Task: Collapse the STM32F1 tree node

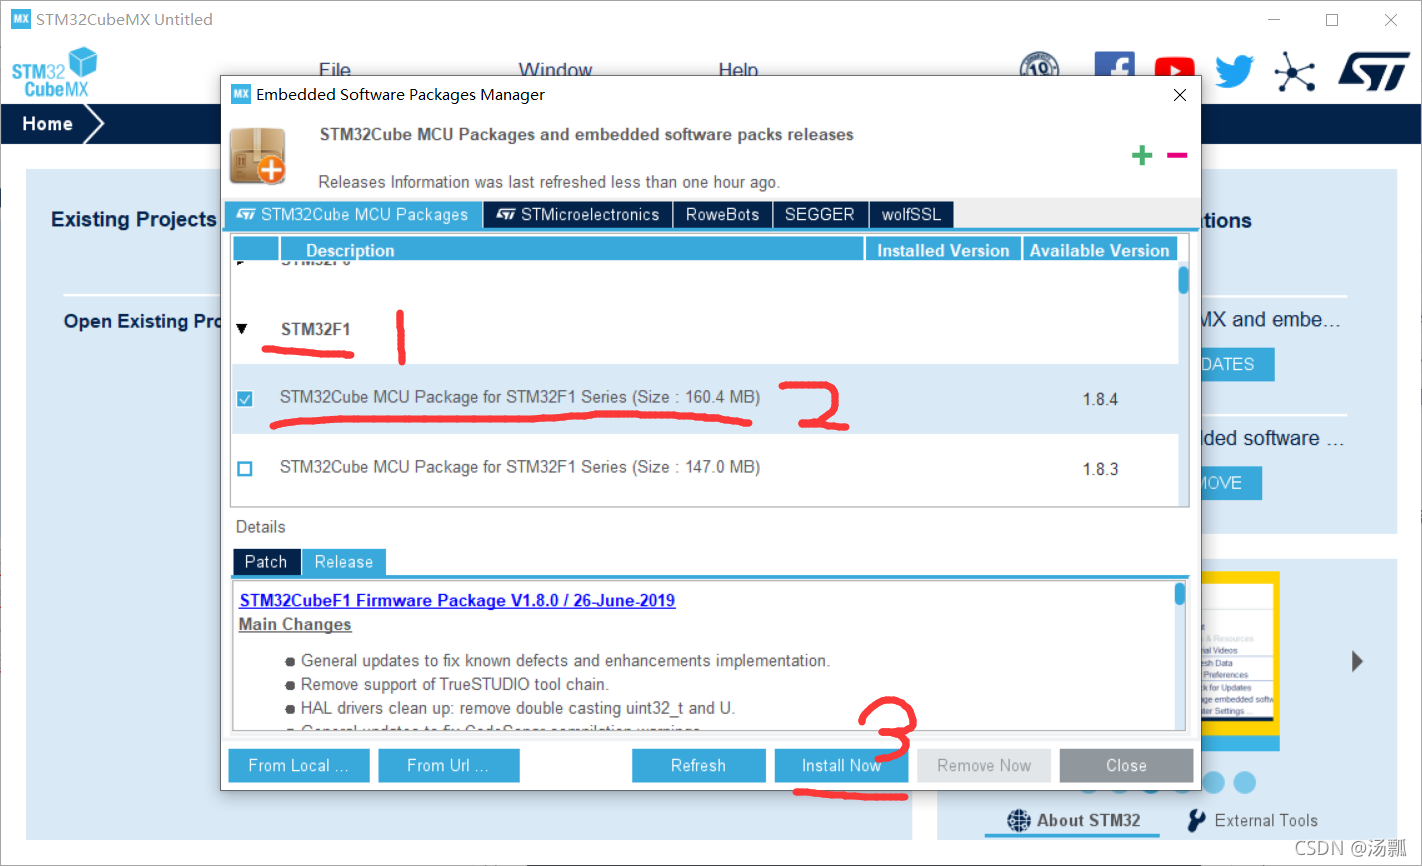Action: coord(241,329)
